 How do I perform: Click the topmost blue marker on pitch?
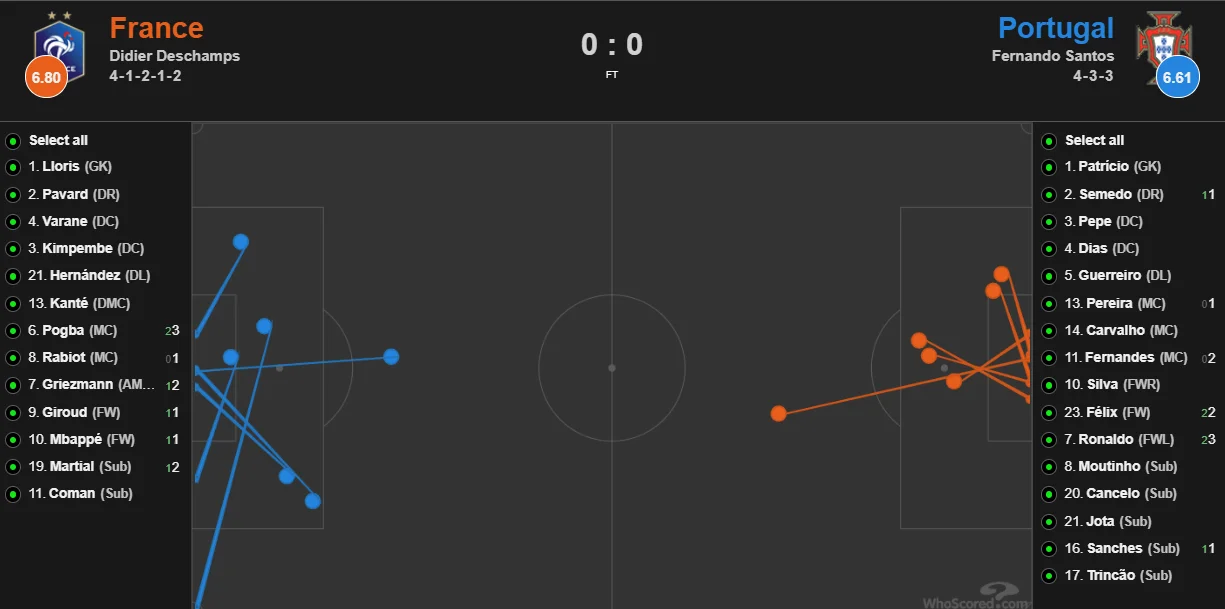[x=241, y=242]
